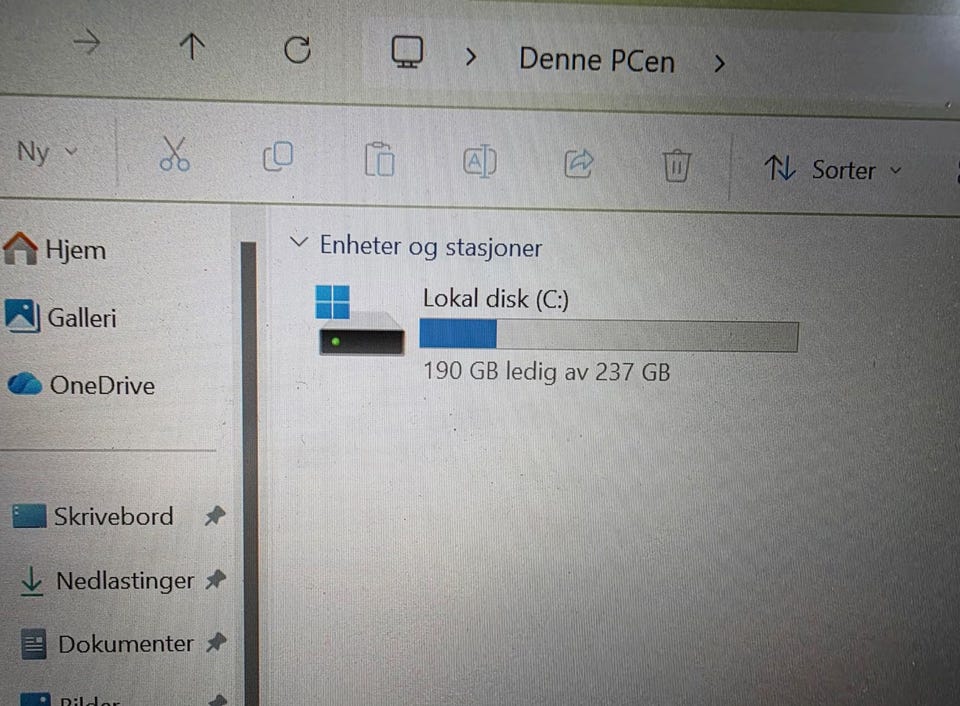Click the Copy icon in toolbar
This screenshot has width=960, height=706.
pos(278,156)
